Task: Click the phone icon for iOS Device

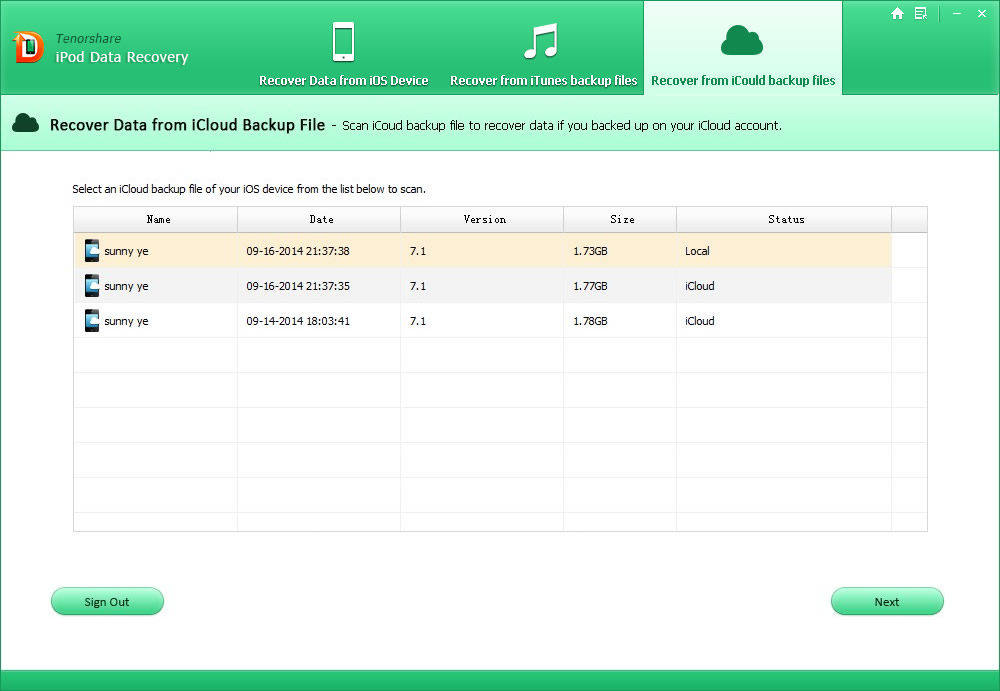Action: [x=343, y=41]
